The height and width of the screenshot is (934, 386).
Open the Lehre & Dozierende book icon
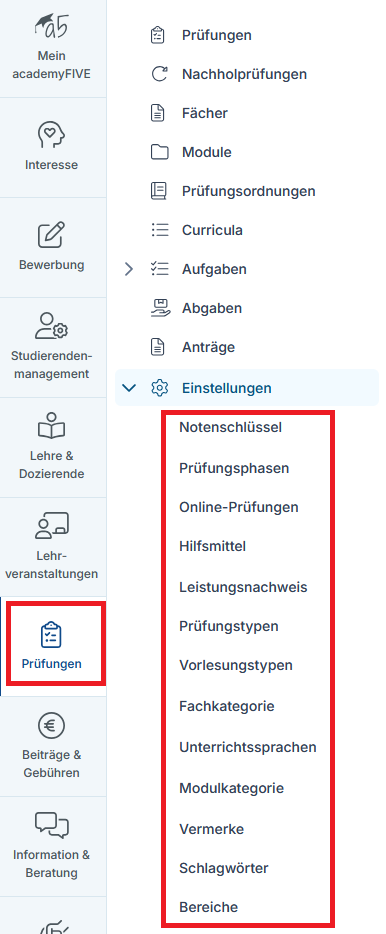click(51, 425)
